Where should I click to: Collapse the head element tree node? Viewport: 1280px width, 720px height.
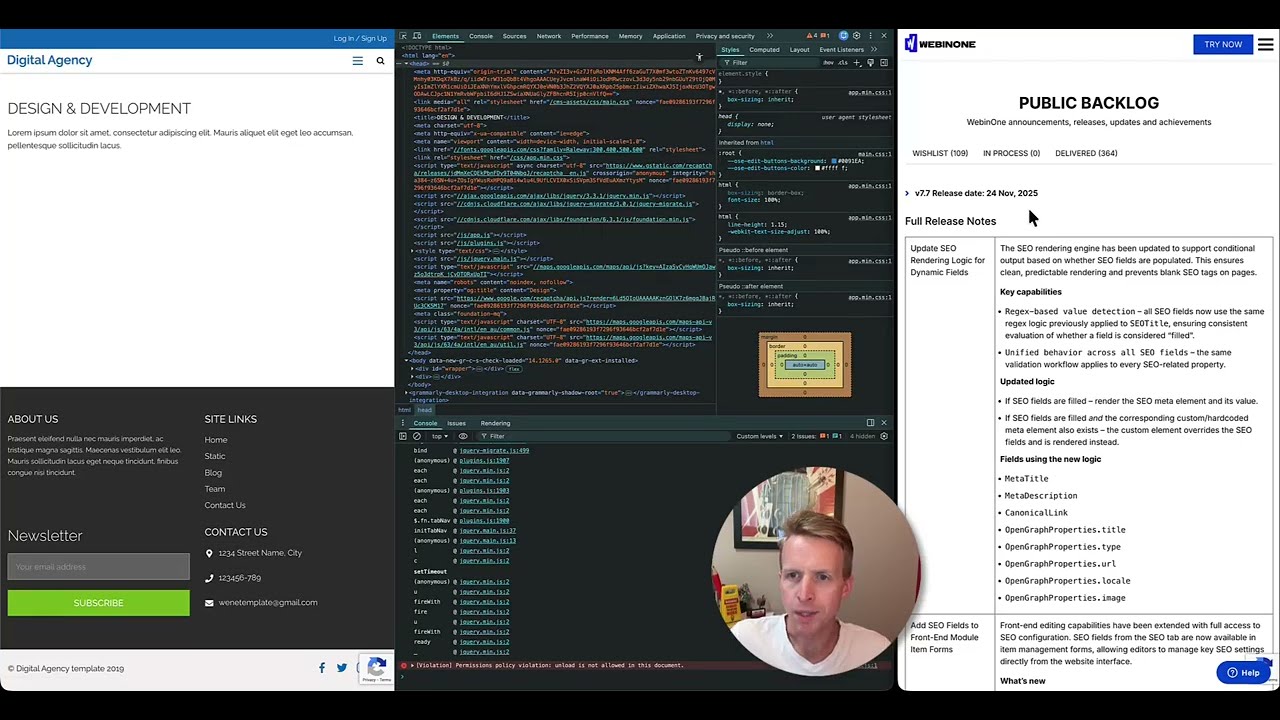pos(407,63)
